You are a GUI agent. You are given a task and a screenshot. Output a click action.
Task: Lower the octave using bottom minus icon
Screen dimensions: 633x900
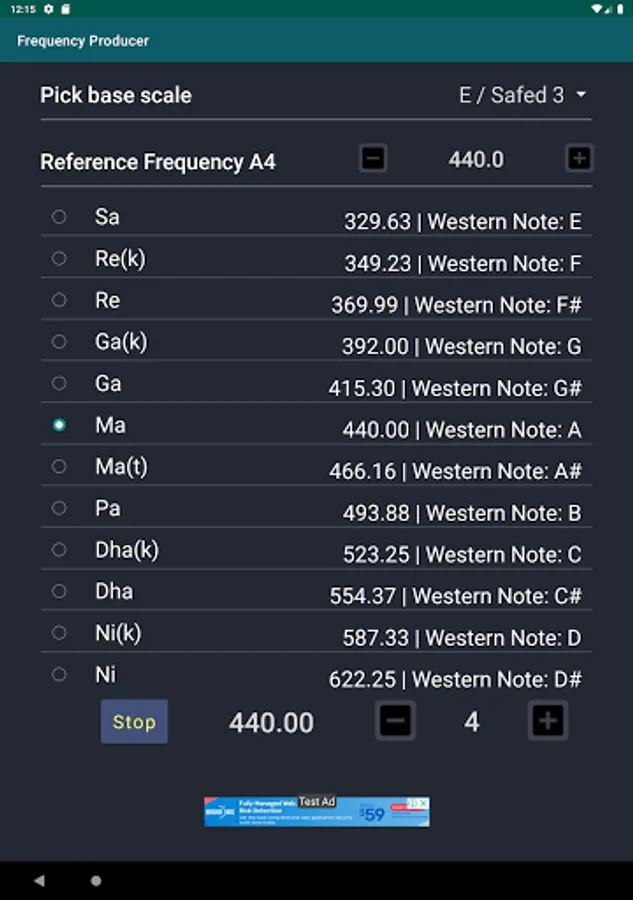pyautogui.click(x=396, y=721)
